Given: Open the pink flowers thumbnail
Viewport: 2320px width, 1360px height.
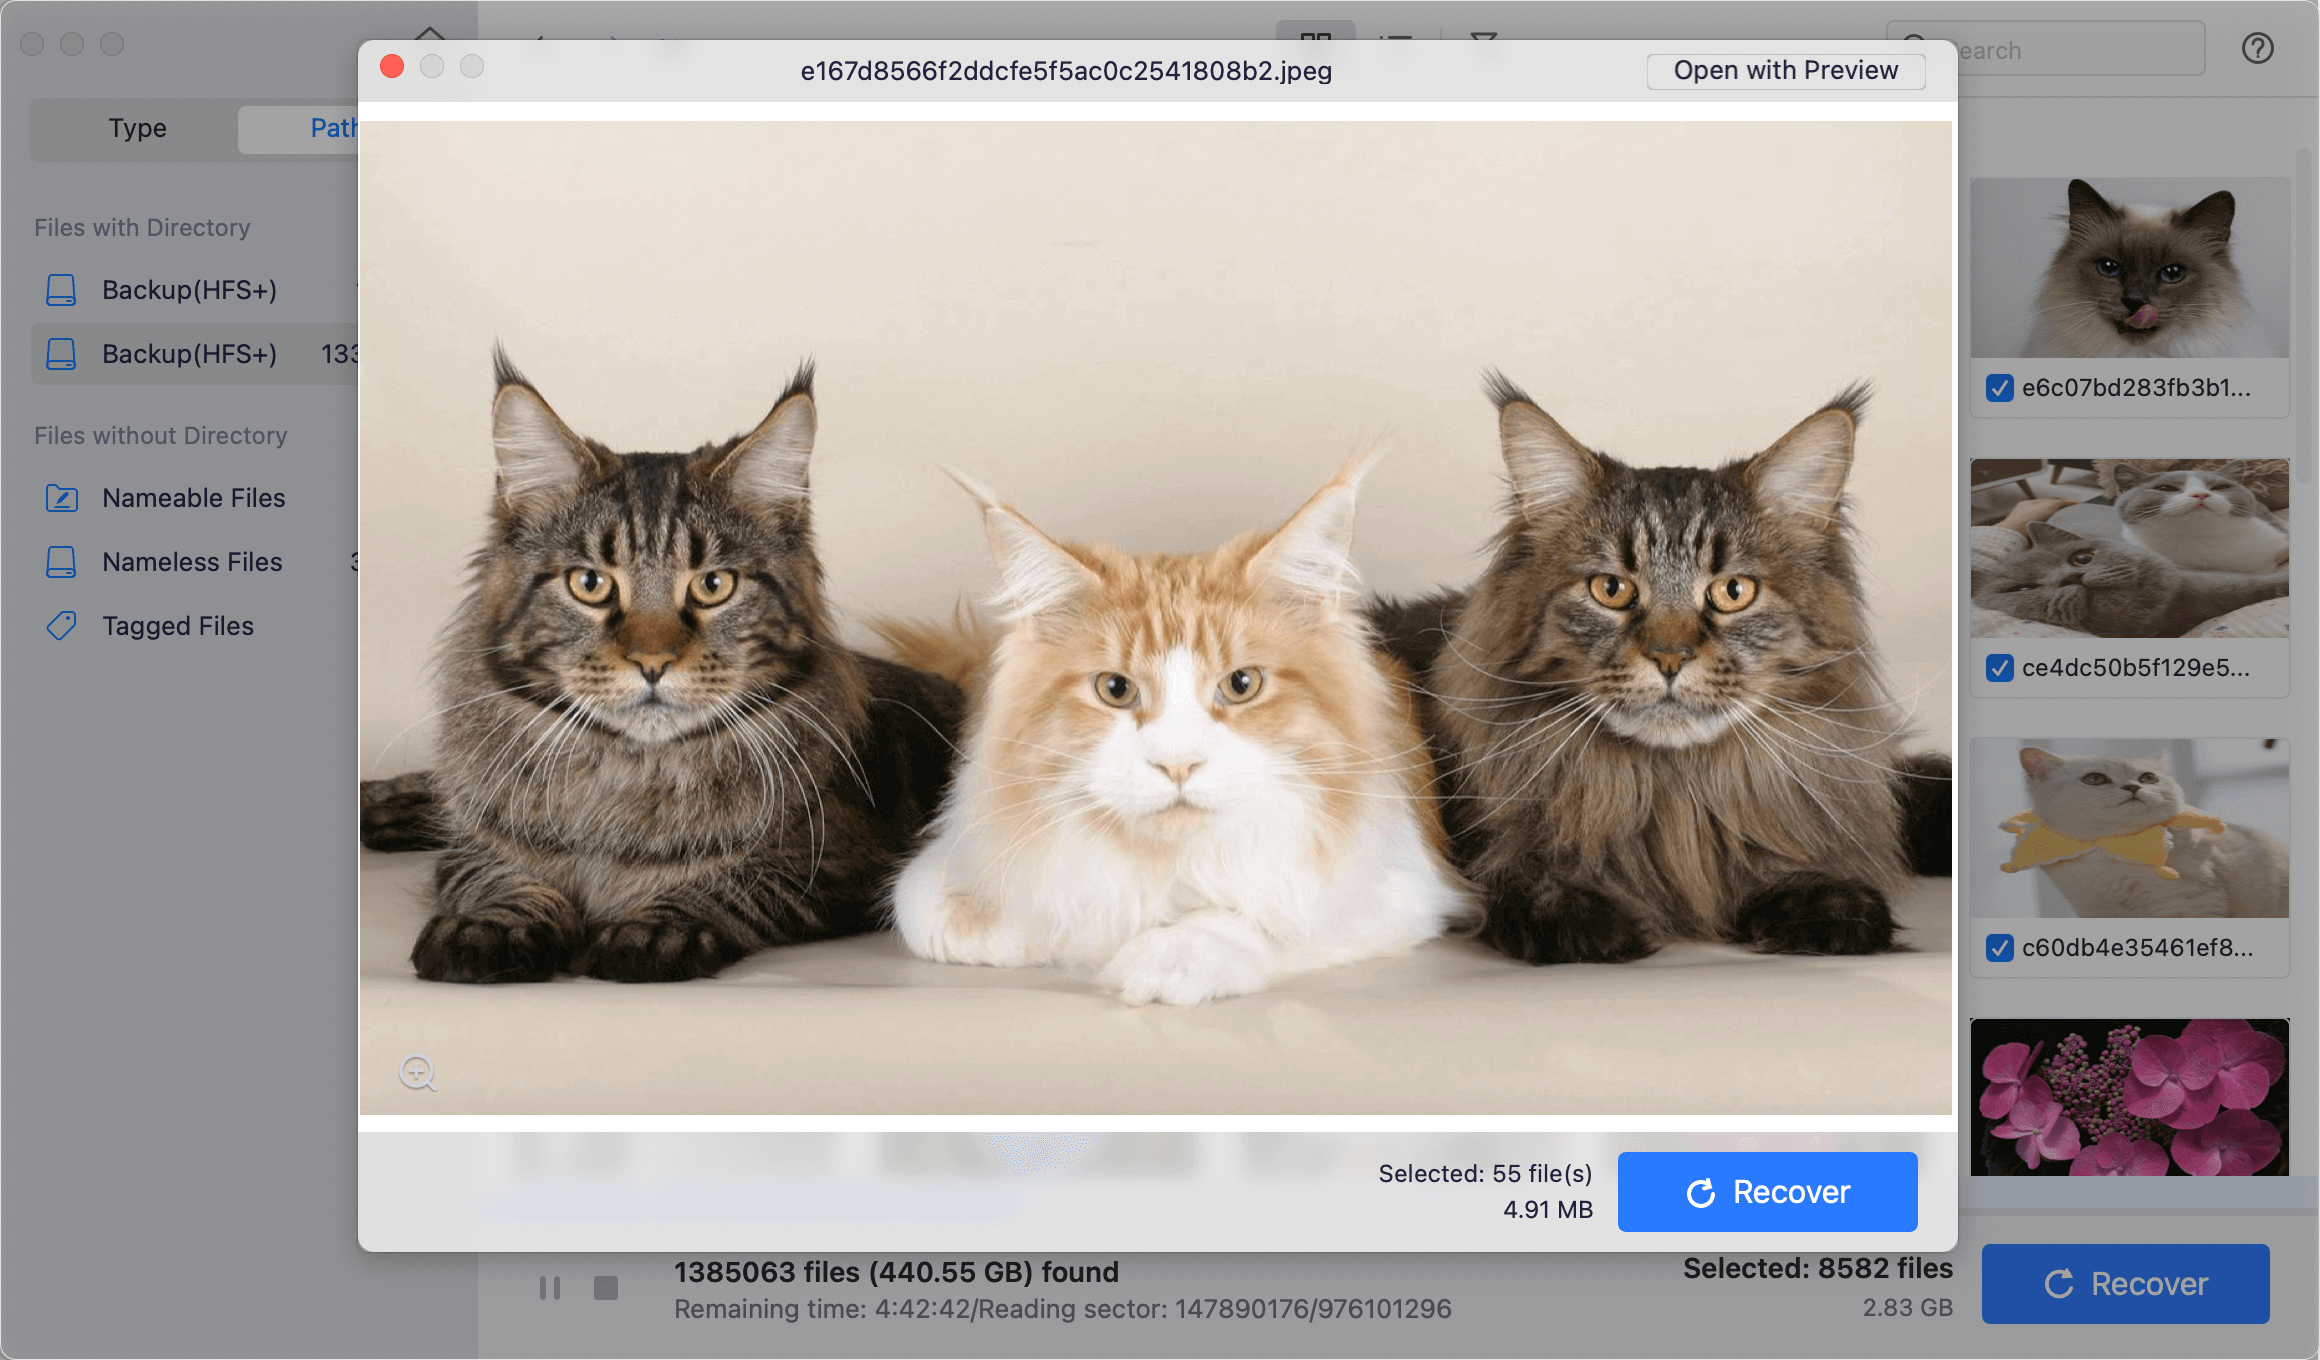Looking at the screenshot, I should (x=2128, y=1097).
